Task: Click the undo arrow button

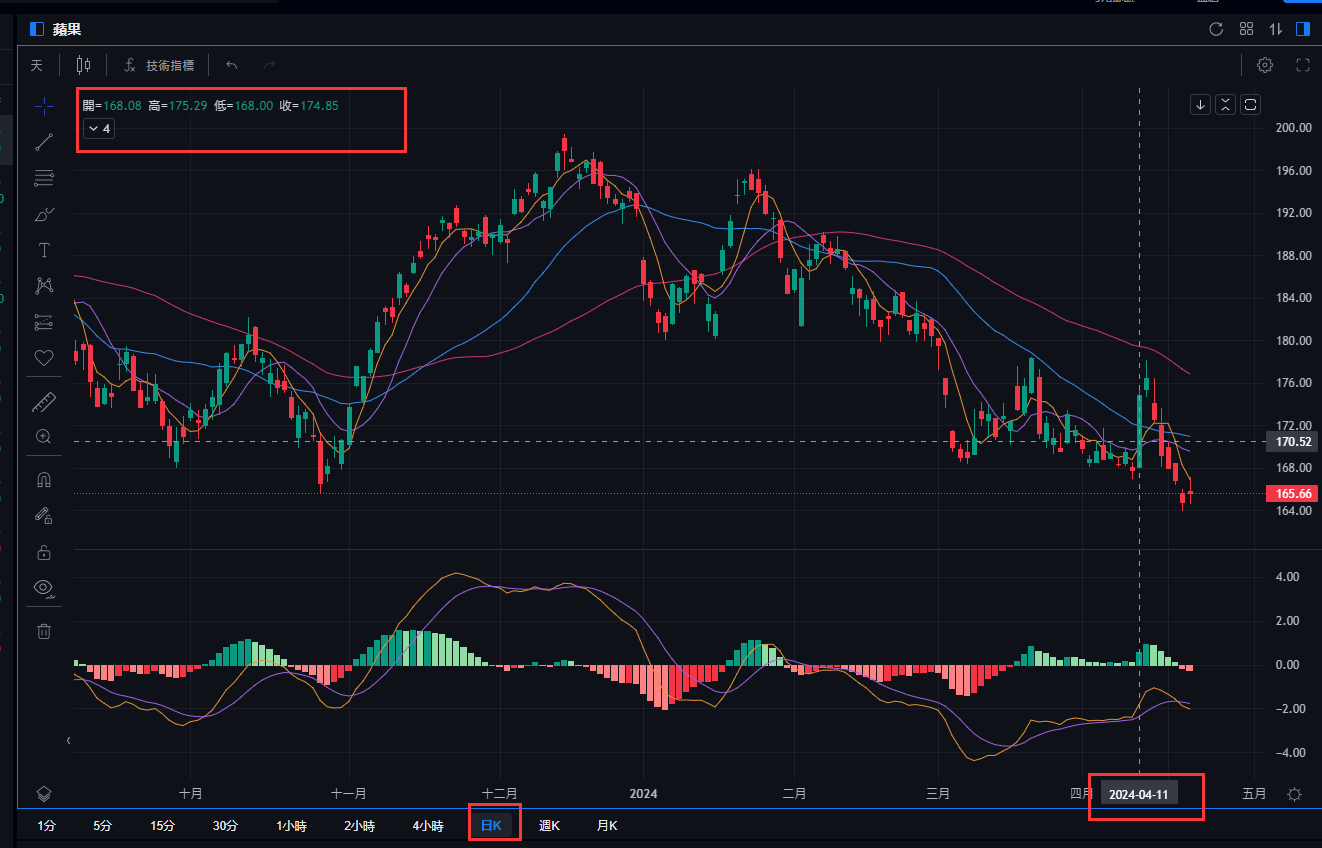Action: [x=232, y=65]
